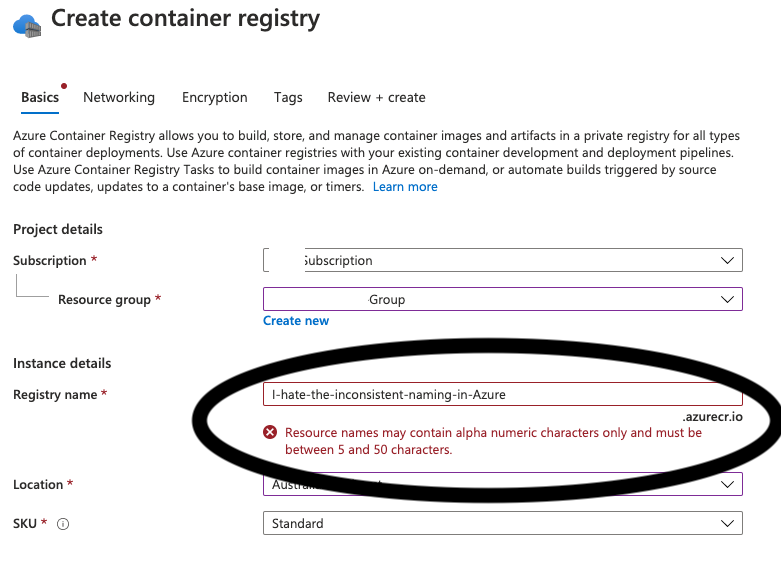Expand the Resource group dropdown

click(x=503, y=299)
